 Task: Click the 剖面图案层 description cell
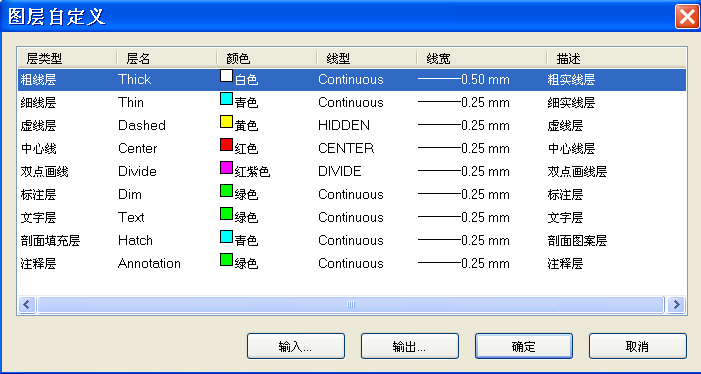click(577, 241)
